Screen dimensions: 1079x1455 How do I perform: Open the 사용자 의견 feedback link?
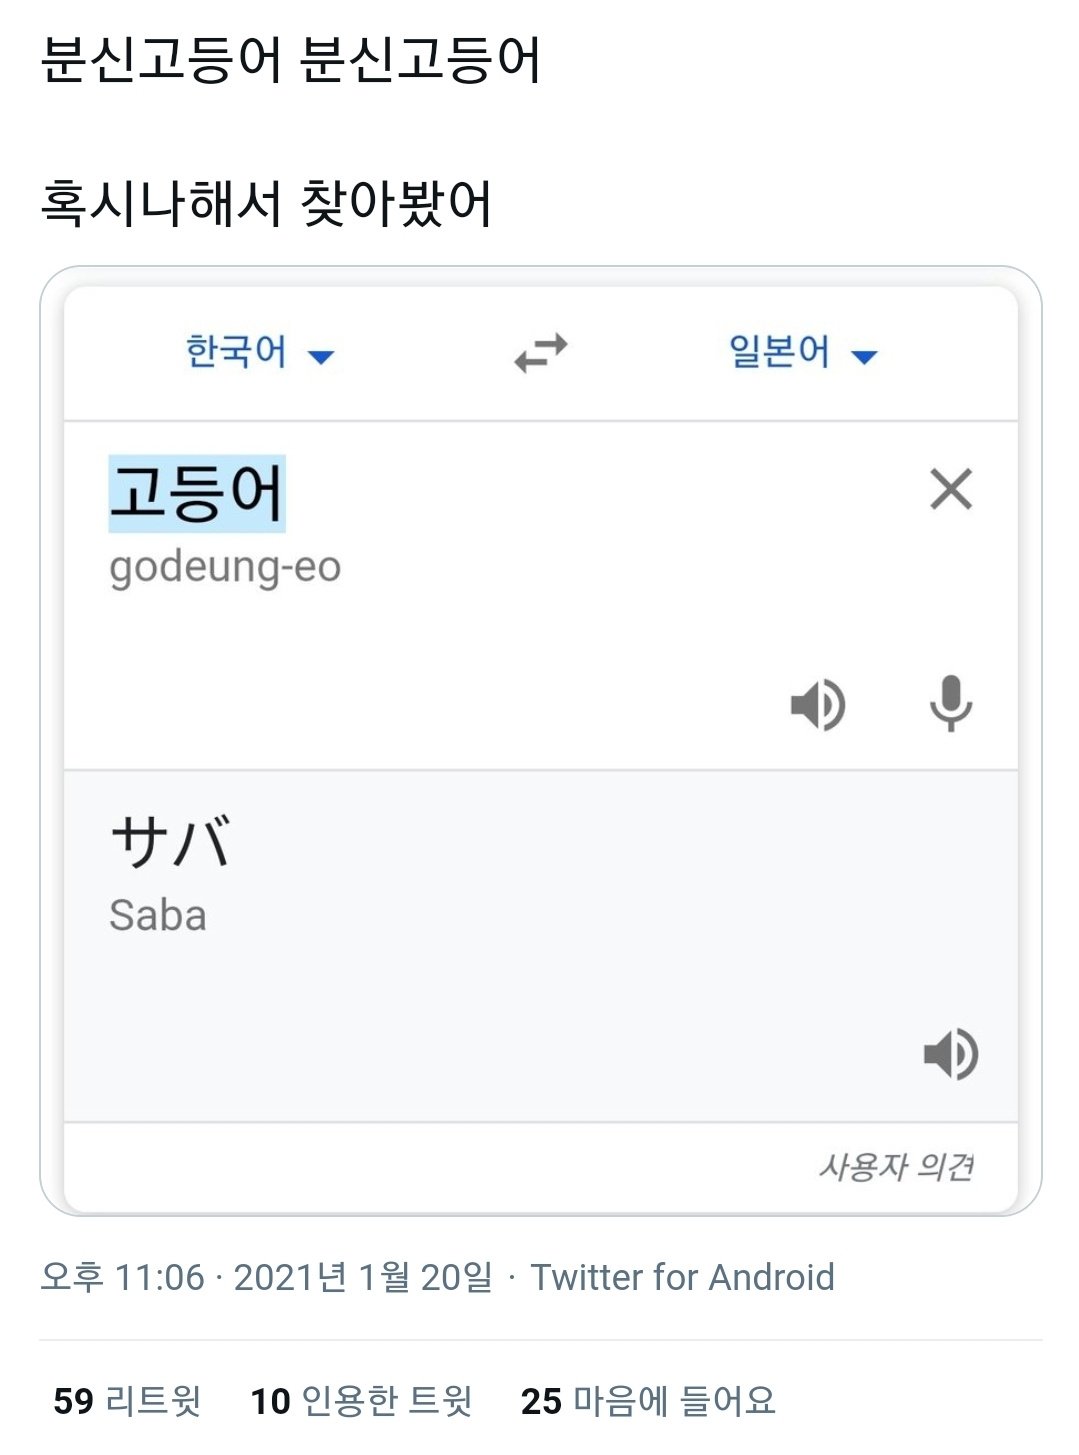(x=896, y=1166)
